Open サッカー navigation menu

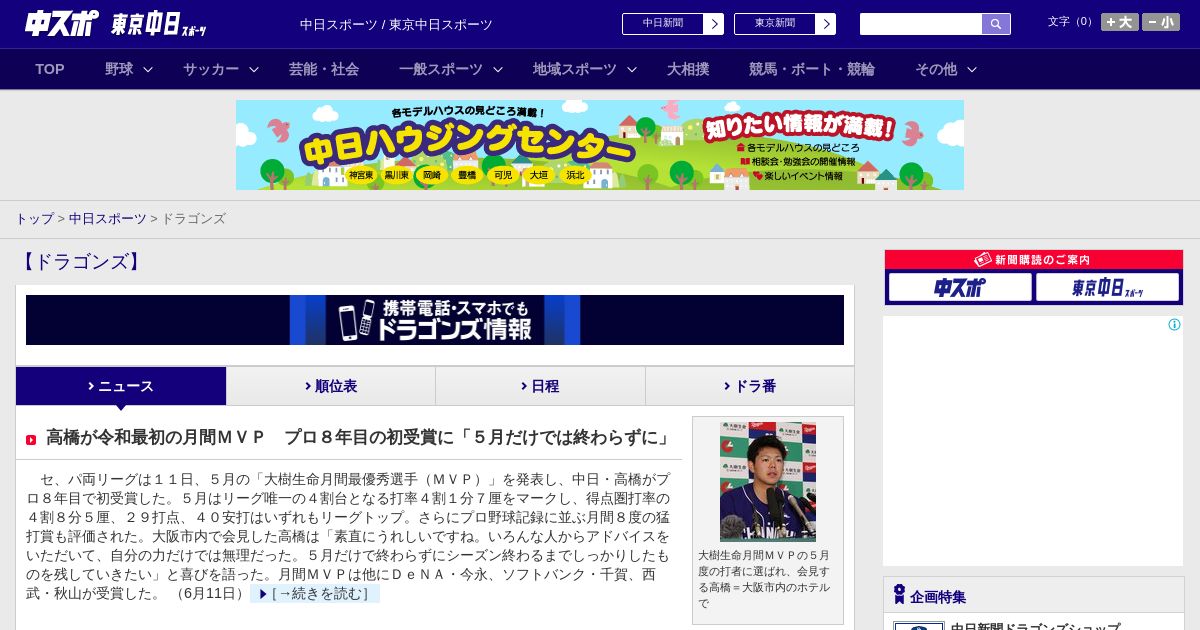[x=211, y=69]
